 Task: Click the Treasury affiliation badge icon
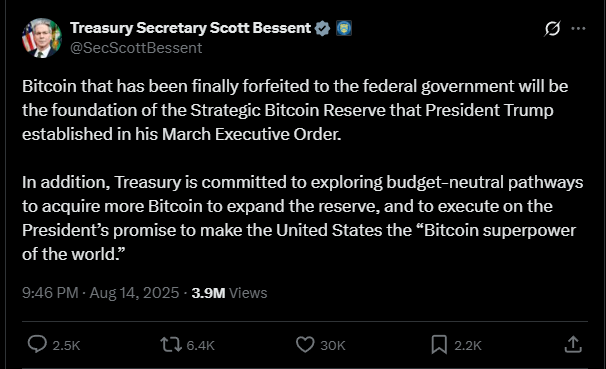coord(344,28)
